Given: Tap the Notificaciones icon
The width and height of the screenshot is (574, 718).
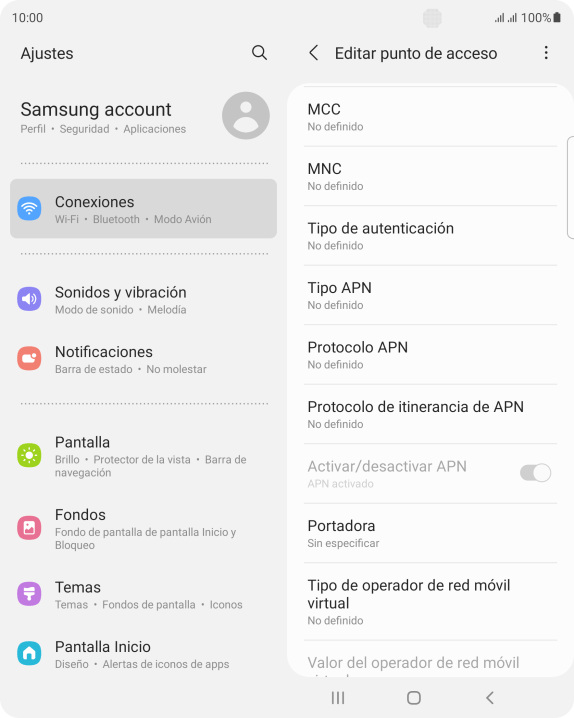Looking at the screenshot, I should click(x=29, y=358).
